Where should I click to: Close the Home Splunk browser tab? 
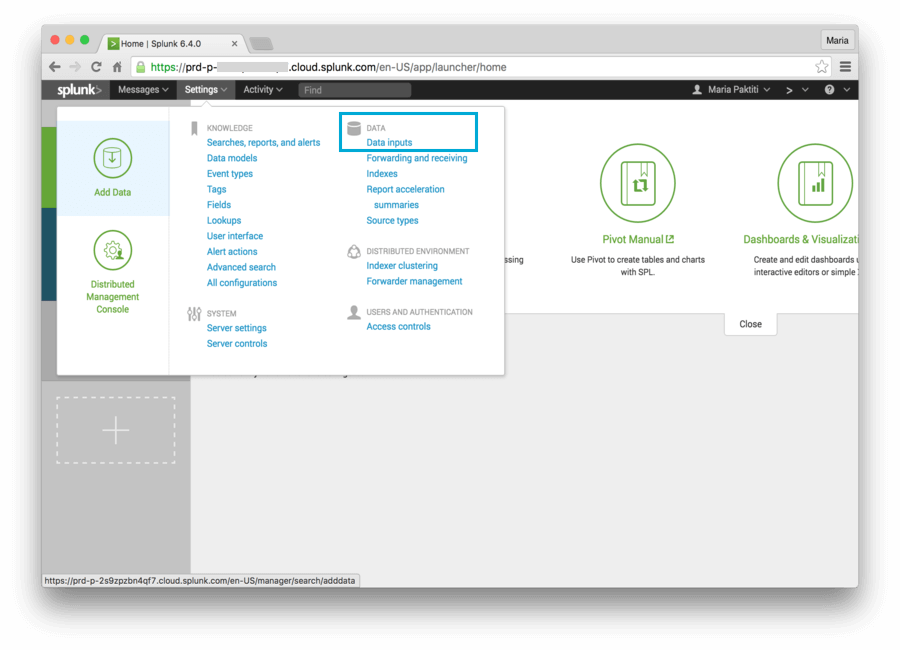[x=234, y=44]
